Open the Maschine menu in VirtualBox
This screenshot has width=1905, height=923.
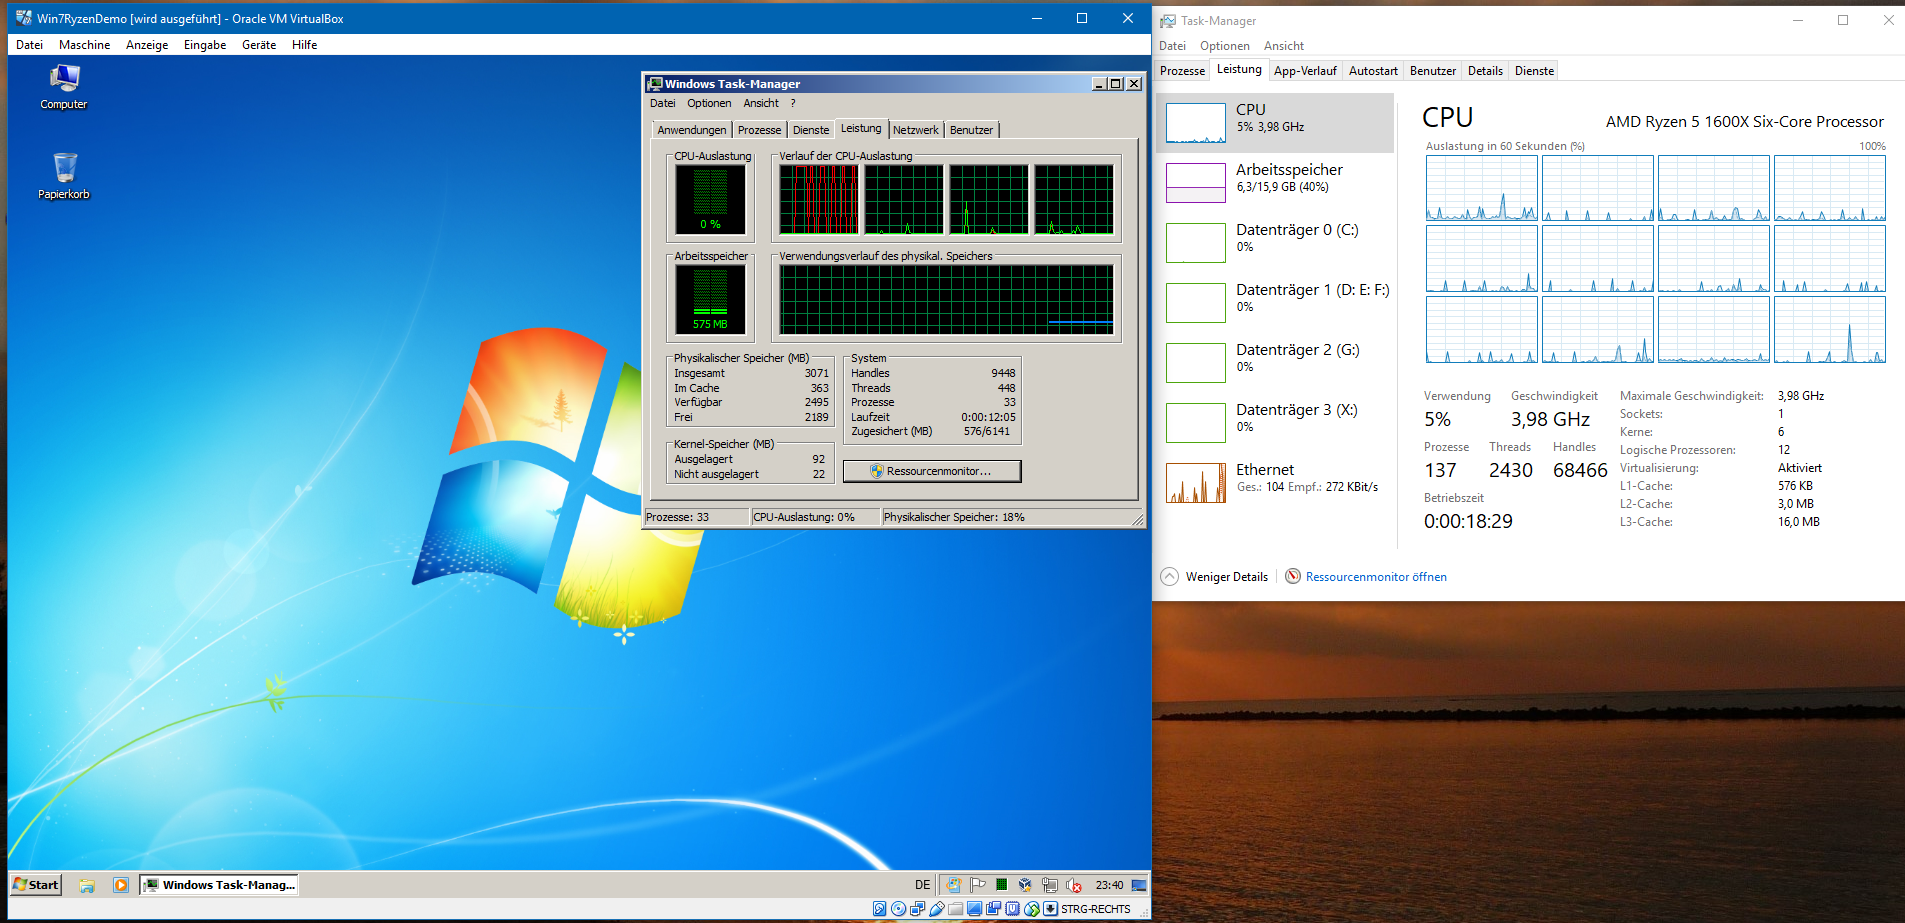pyautogui.click(x=84, y=45)
